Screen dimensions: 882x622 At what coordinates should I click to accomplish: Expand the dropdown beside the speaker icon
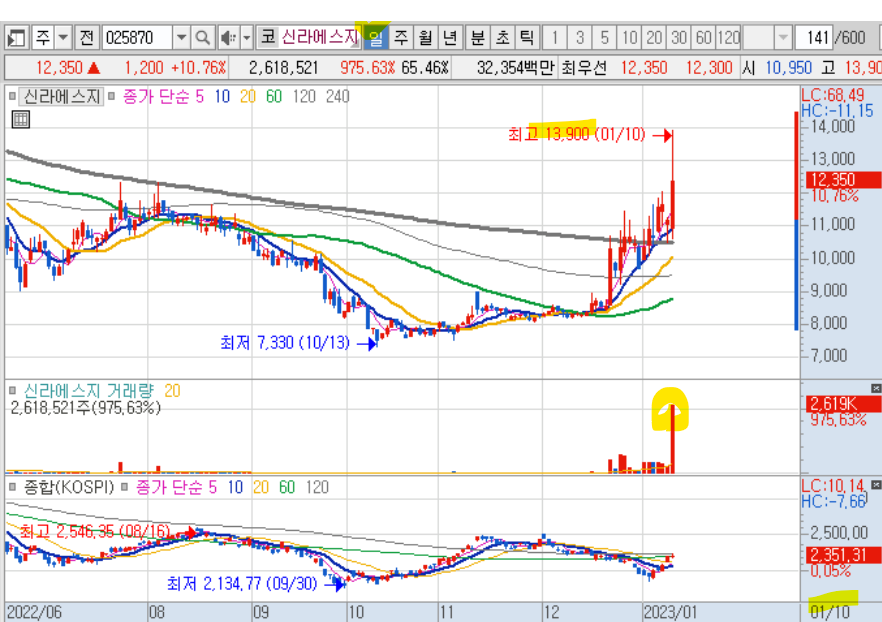(246, 38)
